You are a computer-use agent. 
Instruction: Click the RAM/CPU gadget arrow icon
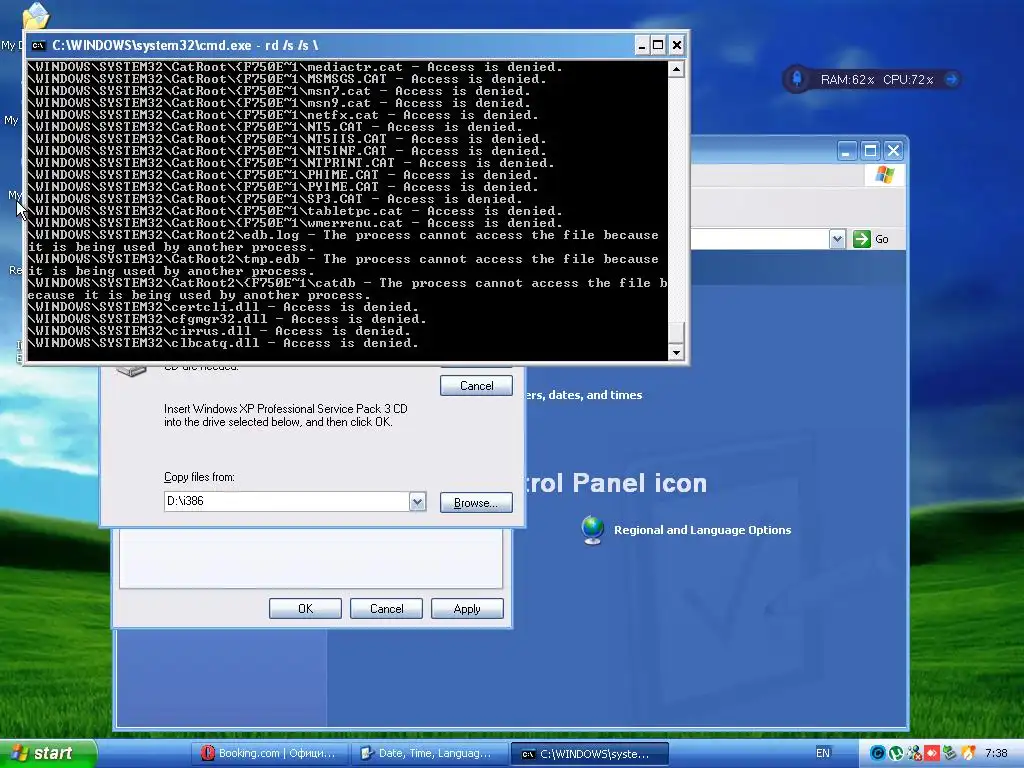click(x=952, y=80)
